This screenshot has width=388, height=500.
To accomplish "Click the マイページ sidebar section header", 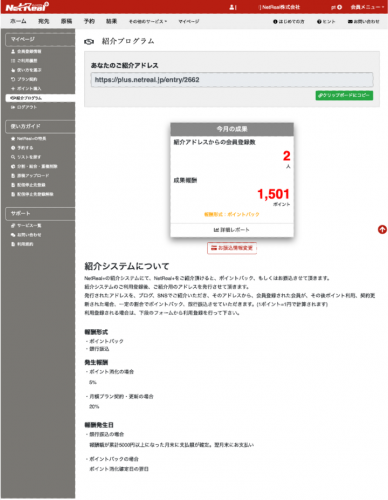I will [x=40, y=39].
